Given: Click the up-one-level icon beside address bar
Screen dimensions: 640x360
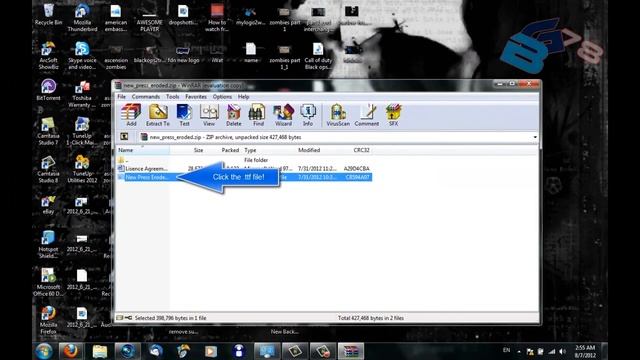Looking at the screenshot, I should pyautogui.click(x=124, y=137).
